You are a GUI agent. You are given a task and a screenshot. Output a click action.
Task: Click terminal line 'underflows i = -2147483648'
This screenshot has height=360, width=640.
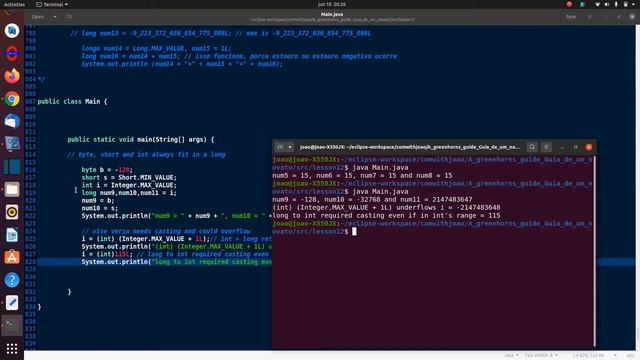pos(386,207)
